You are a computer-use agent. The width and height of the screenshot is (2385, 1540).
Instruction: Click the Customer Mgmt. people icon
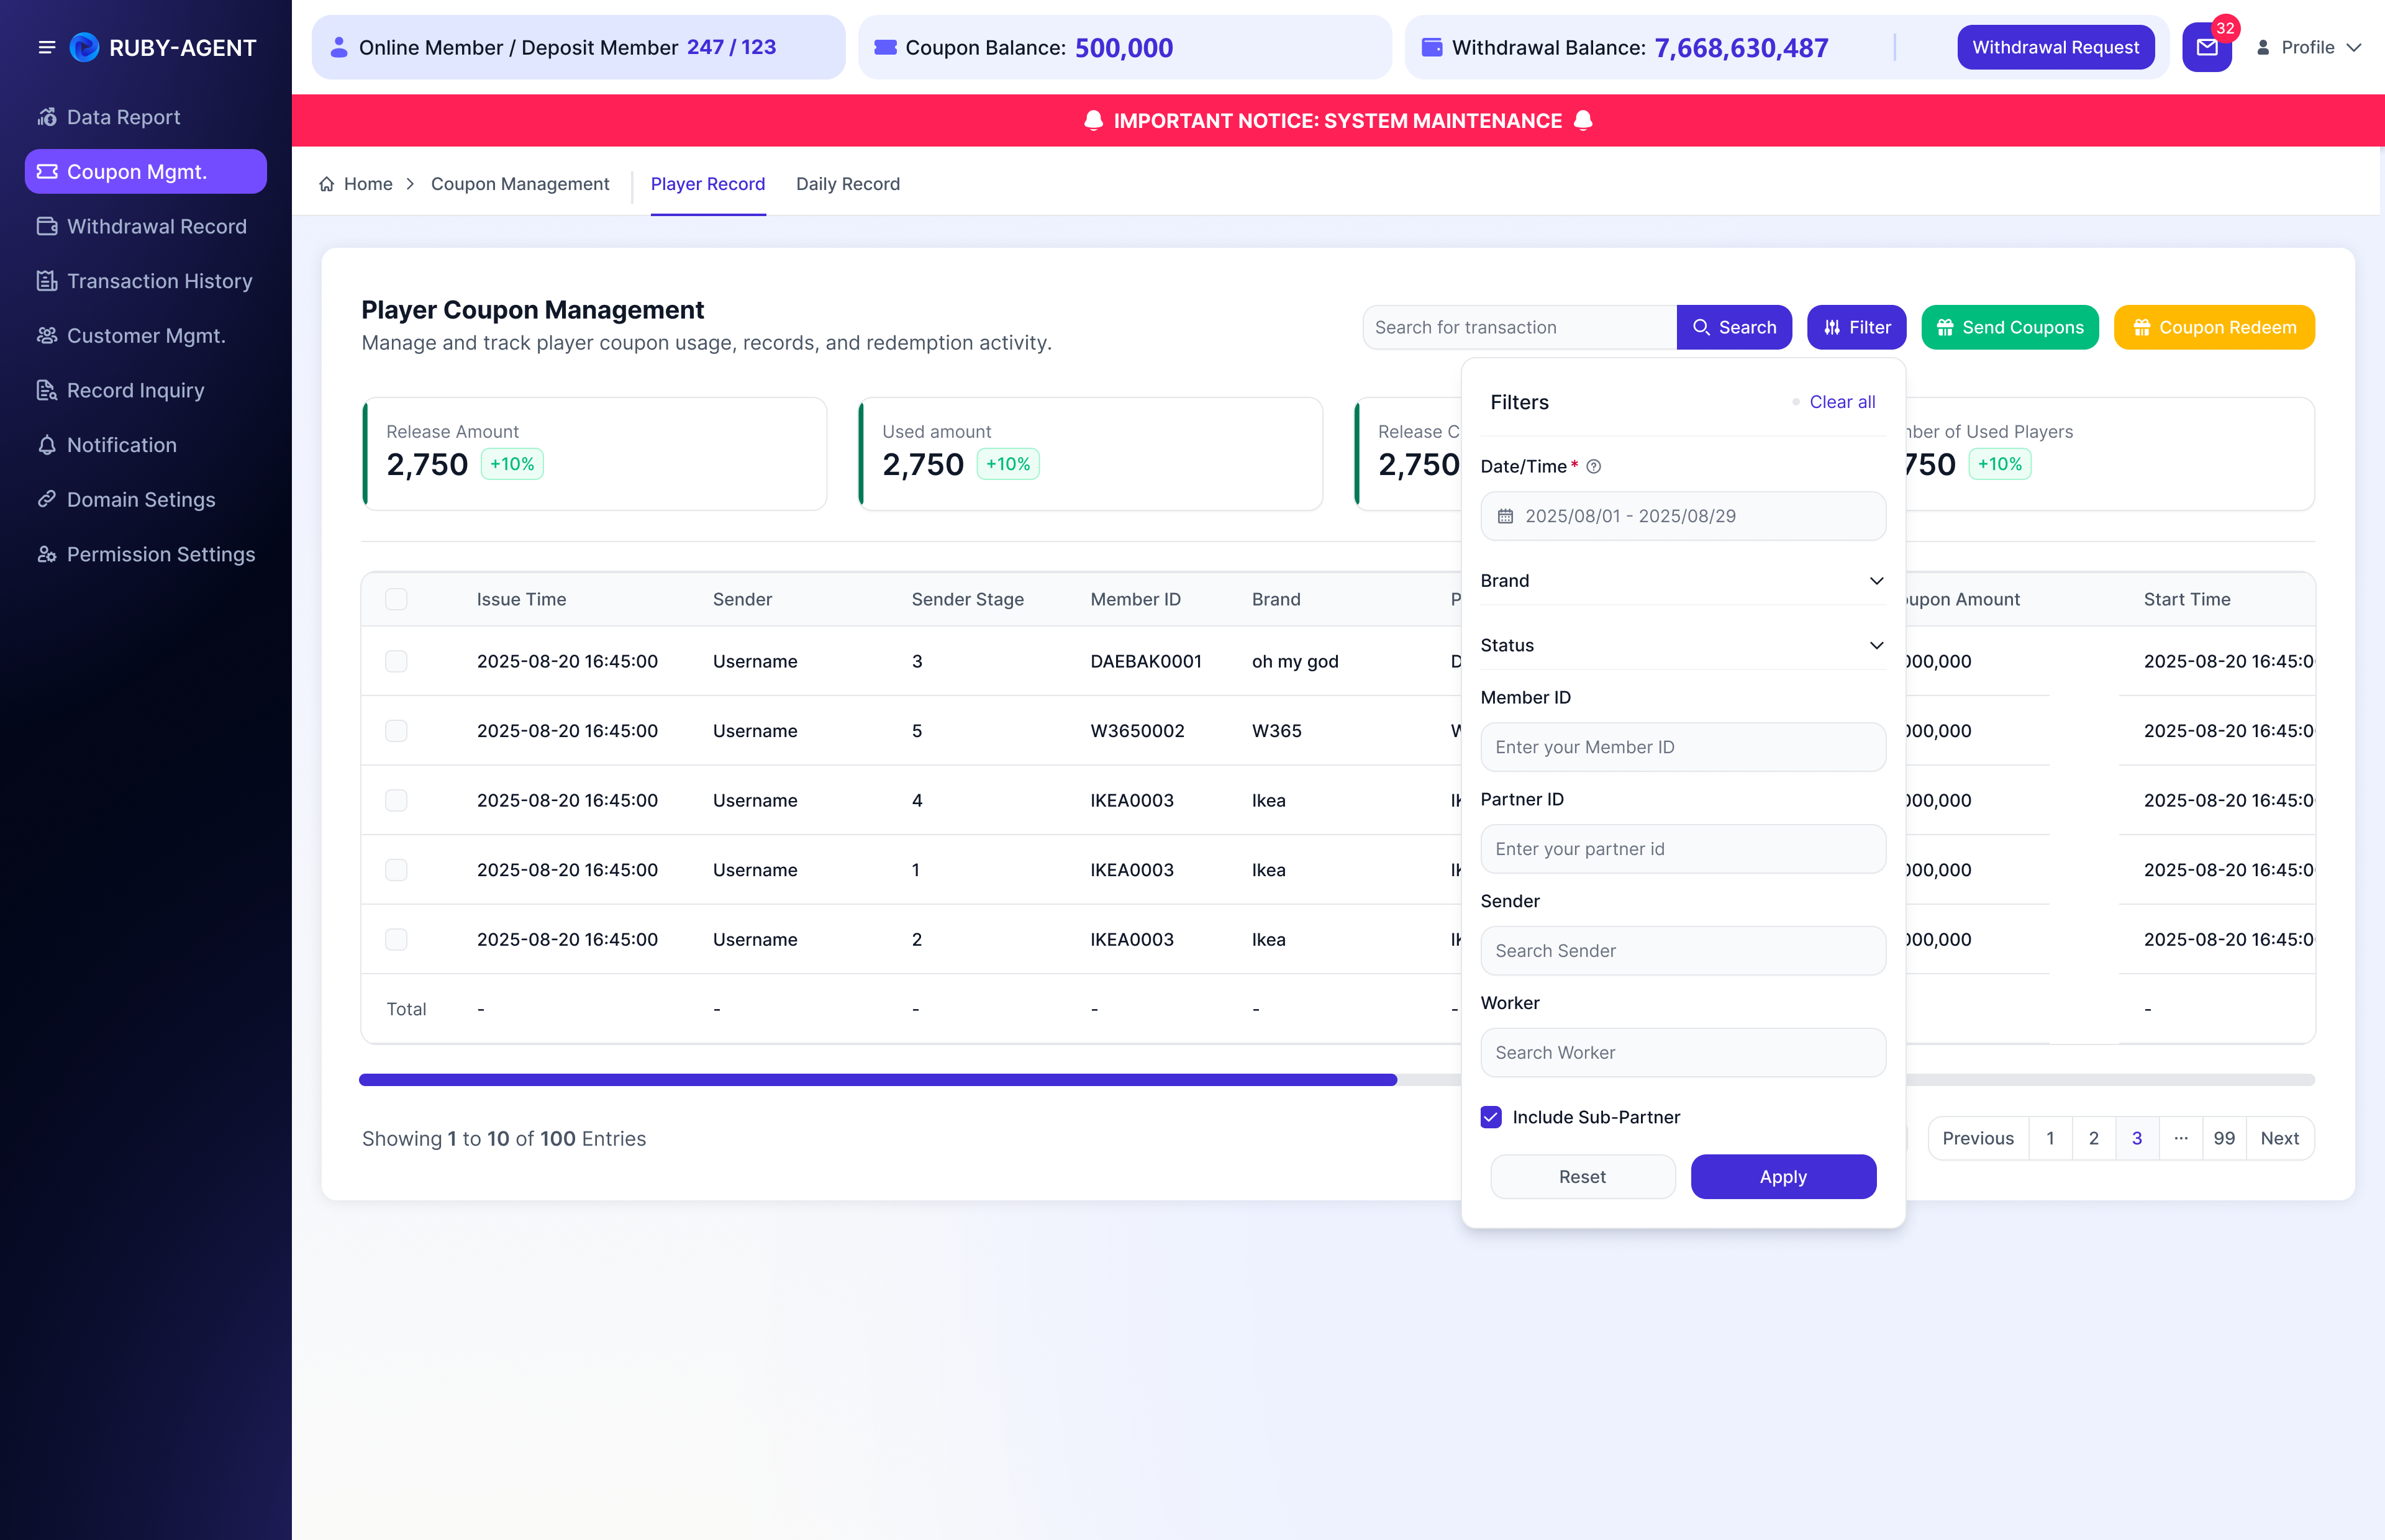(x=47, y=336)
